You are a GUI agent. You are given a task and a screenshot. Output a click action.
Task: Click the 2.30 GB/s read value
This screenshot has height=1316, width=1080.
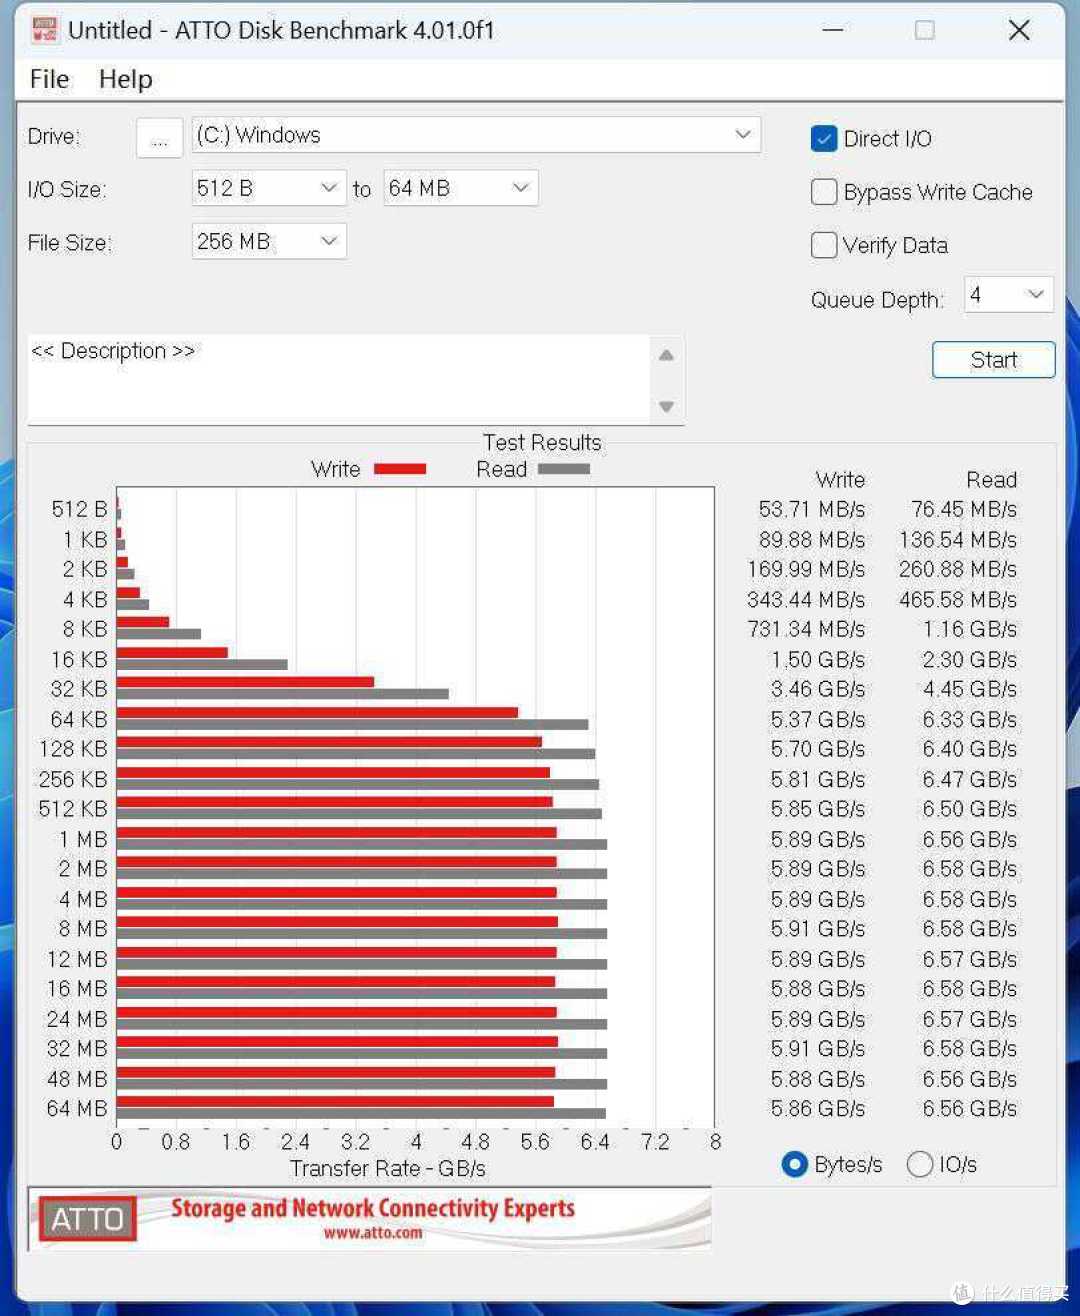970,660
